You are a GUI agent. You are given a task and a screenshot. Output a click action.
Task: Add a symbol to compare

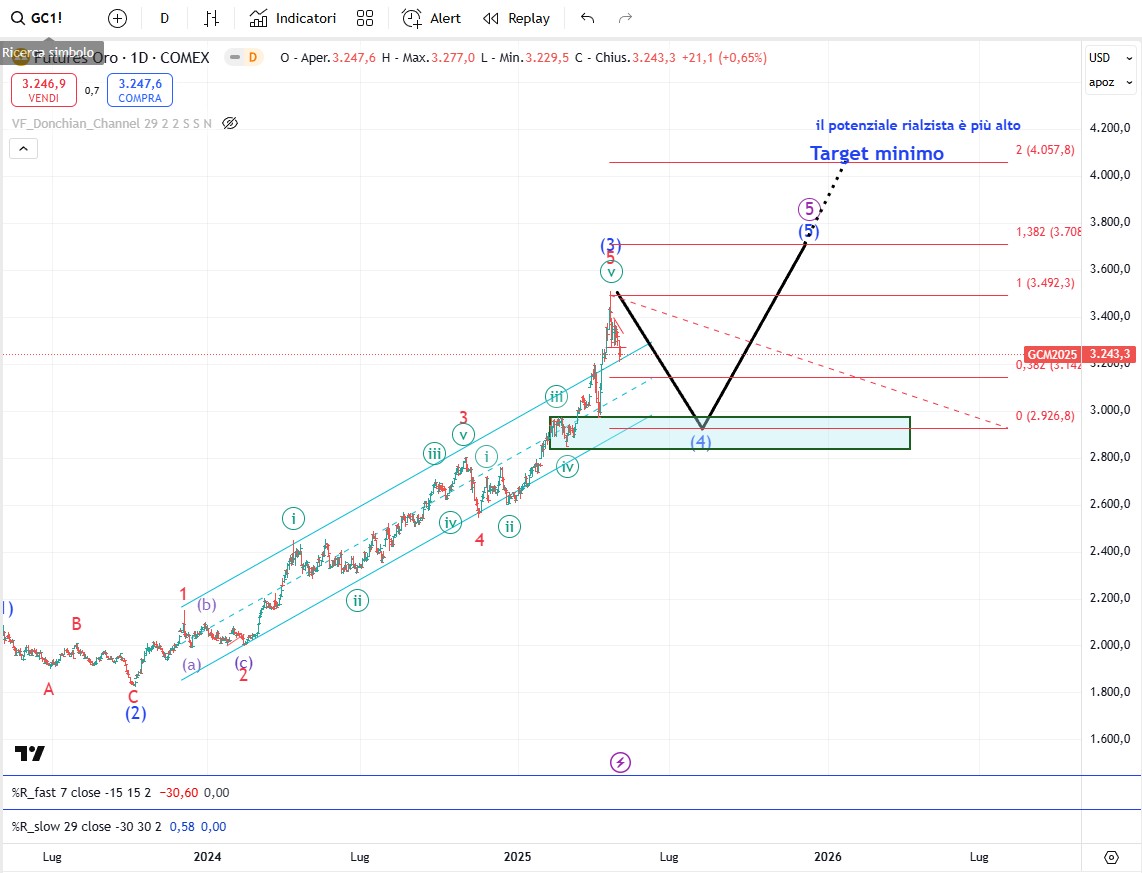[117, 18]
